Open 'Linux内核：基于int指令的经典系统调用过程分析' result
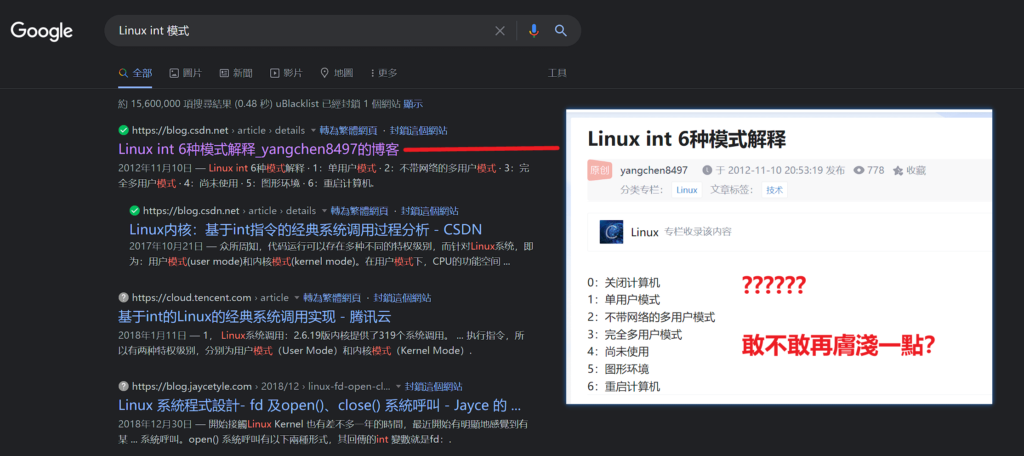1024x456 pixels. [x=306, y=229]
